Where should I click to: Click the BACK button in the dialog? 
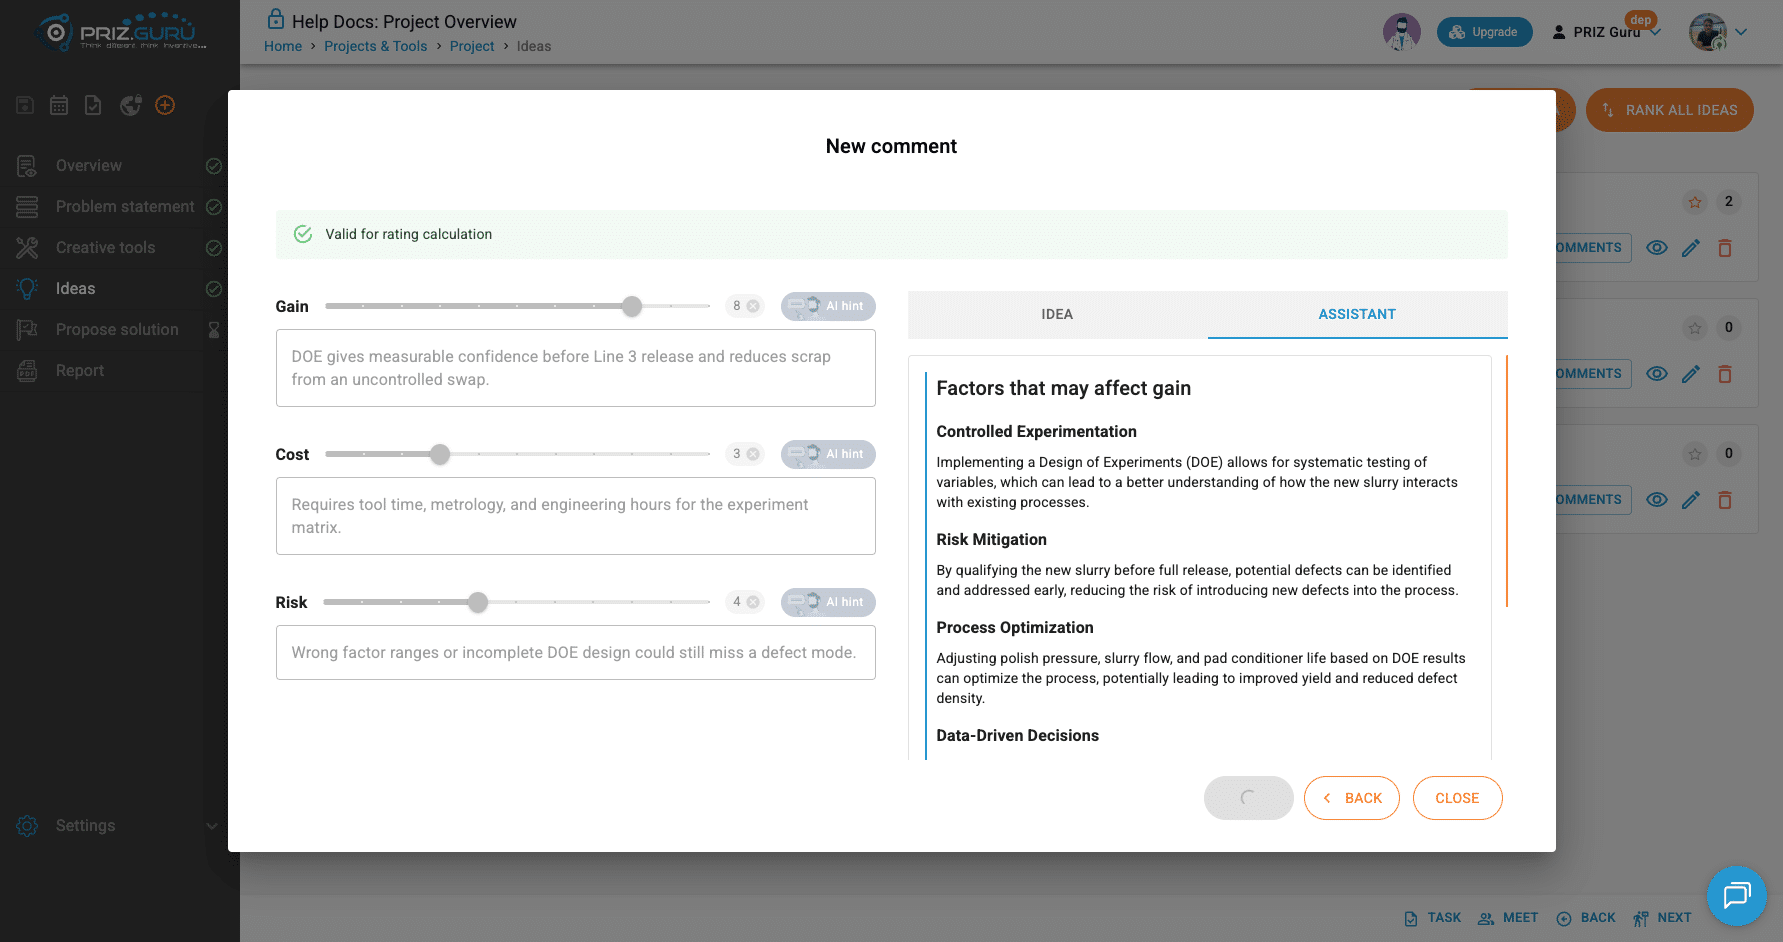click(1352, 798)
